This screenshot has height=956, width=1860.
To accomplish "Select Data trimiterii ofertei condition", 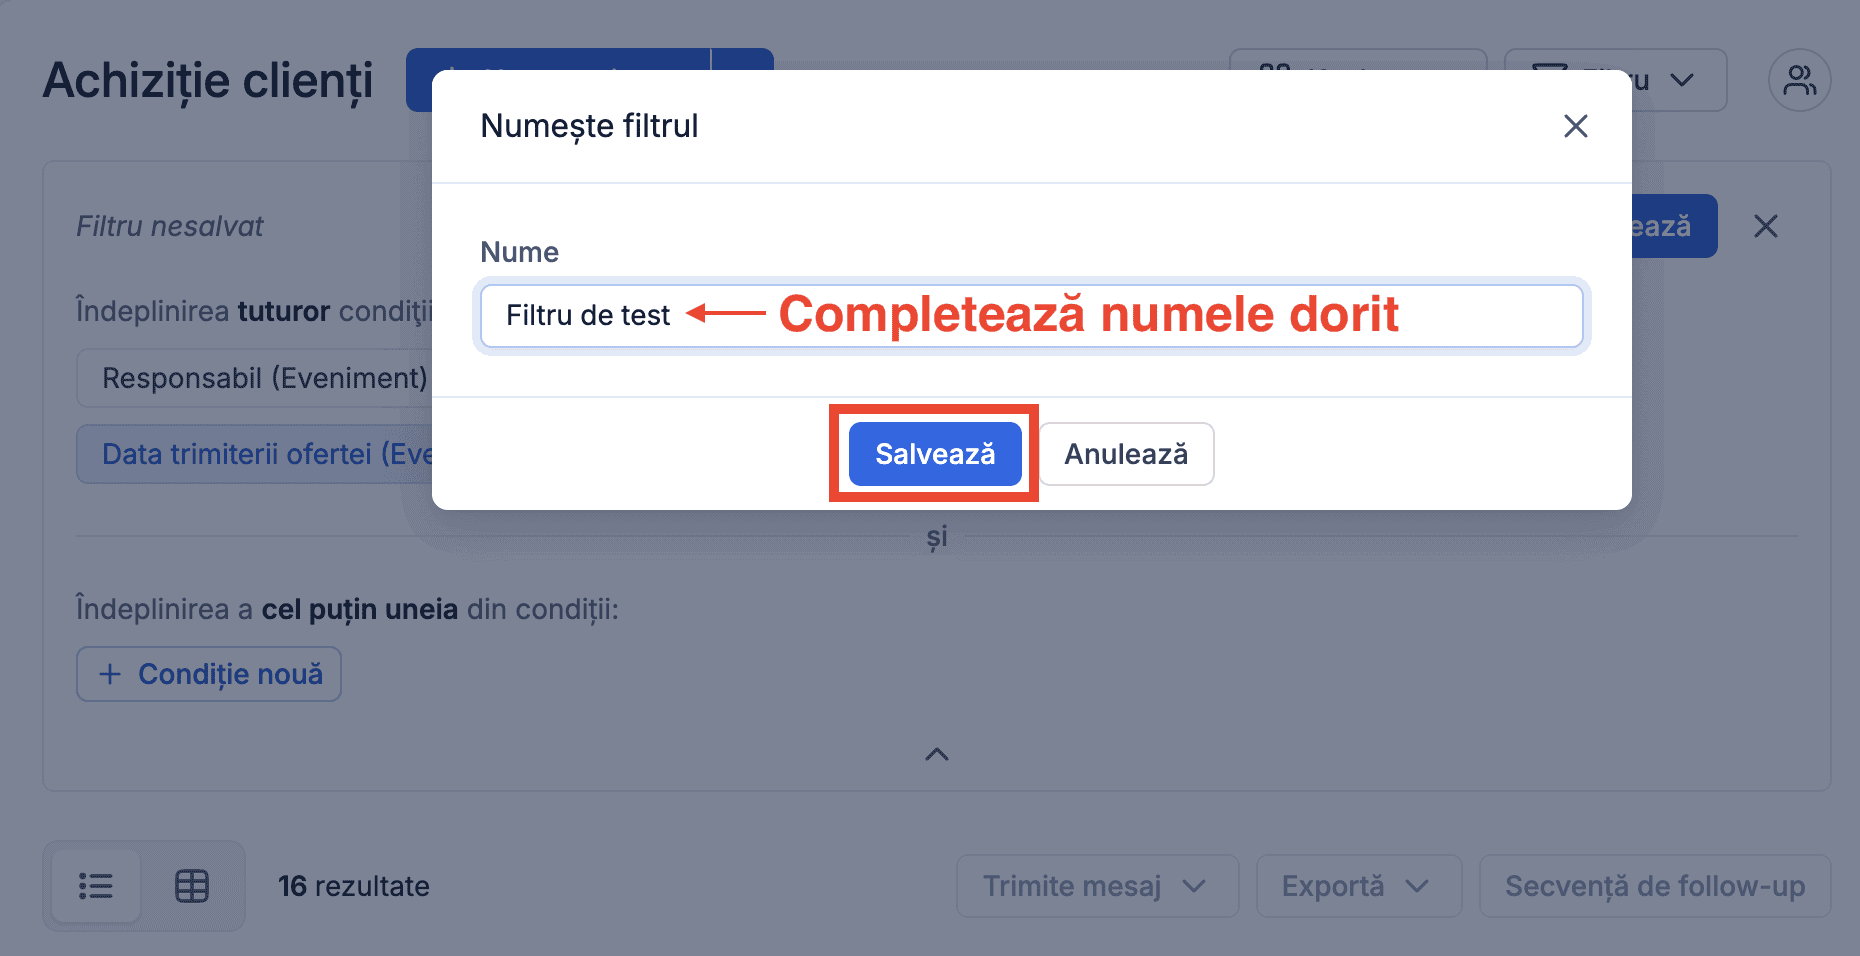I will click(255, 454).
